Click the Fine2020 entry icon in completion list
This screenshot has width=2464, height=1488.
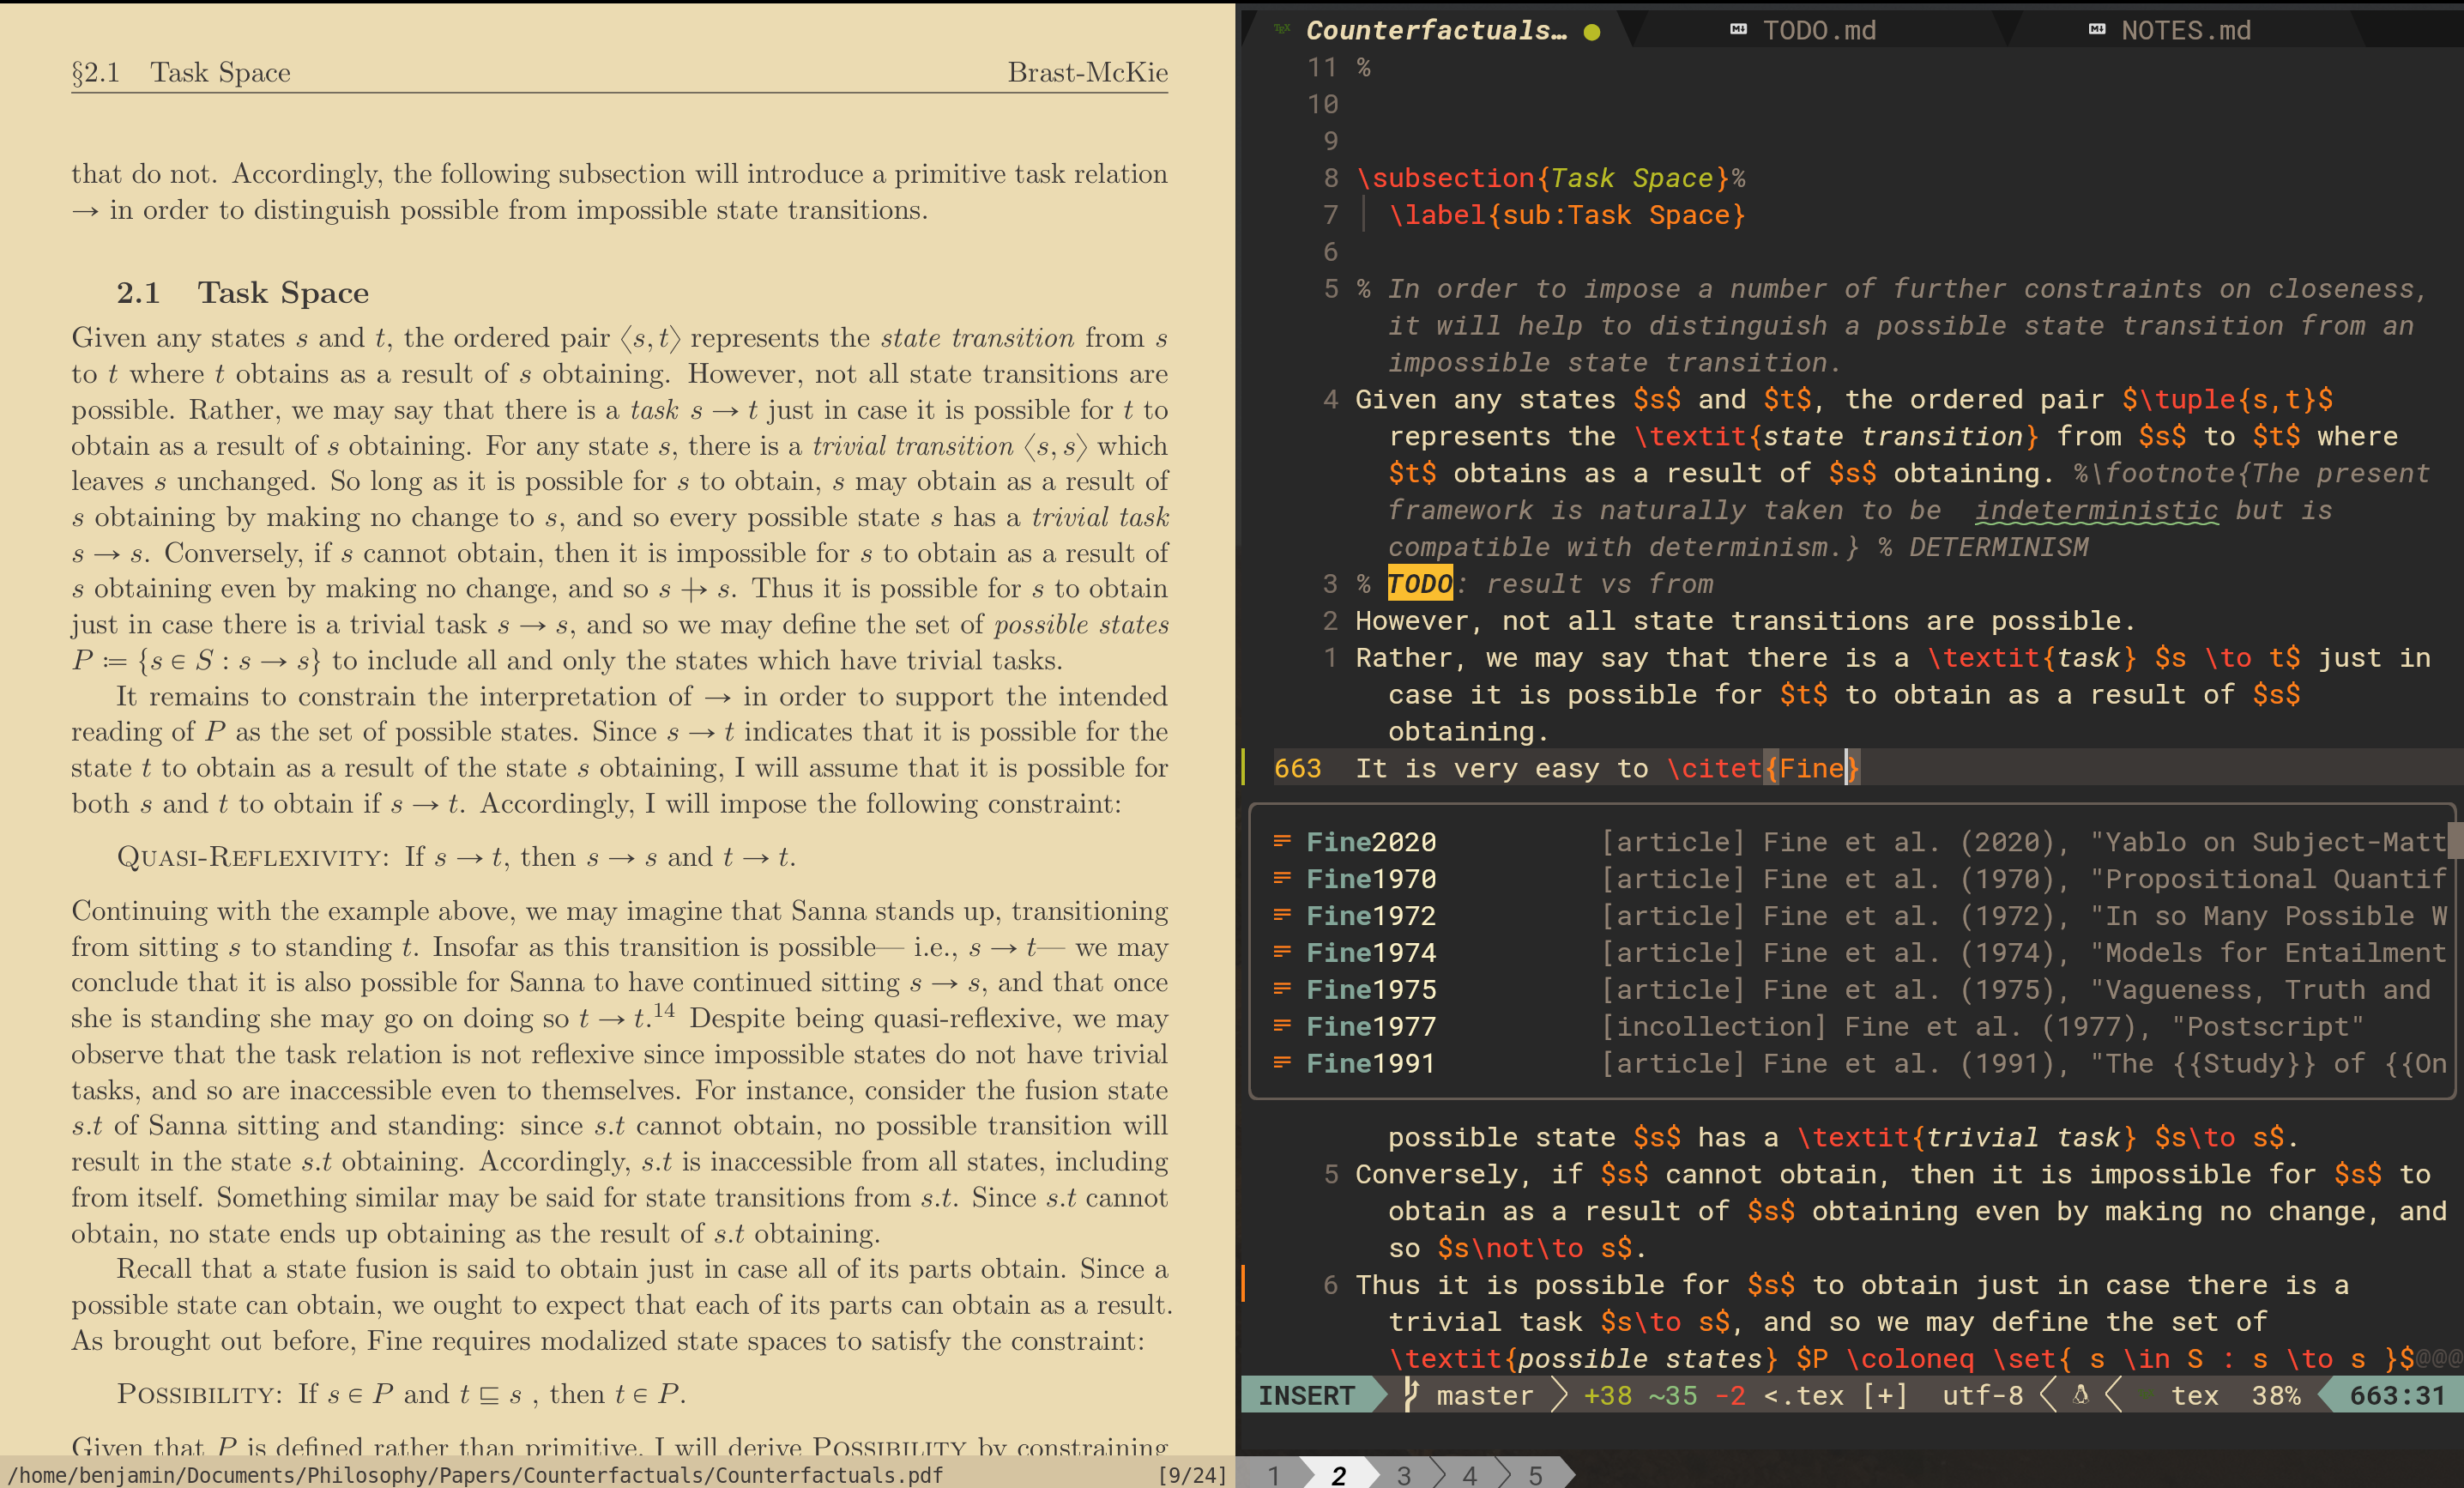pos(1282,841)
